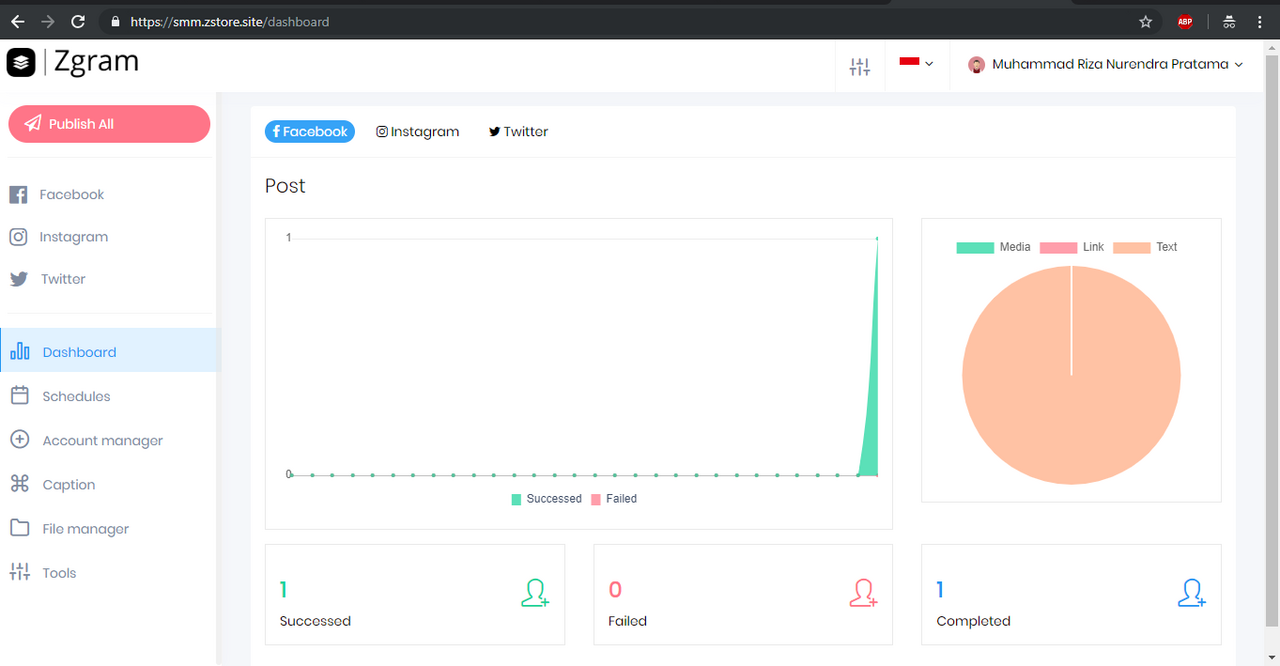This screenshot has height=666, width=1280.
Task: Switch to the Instagram stats tab
Action: [x=418, y=131]
